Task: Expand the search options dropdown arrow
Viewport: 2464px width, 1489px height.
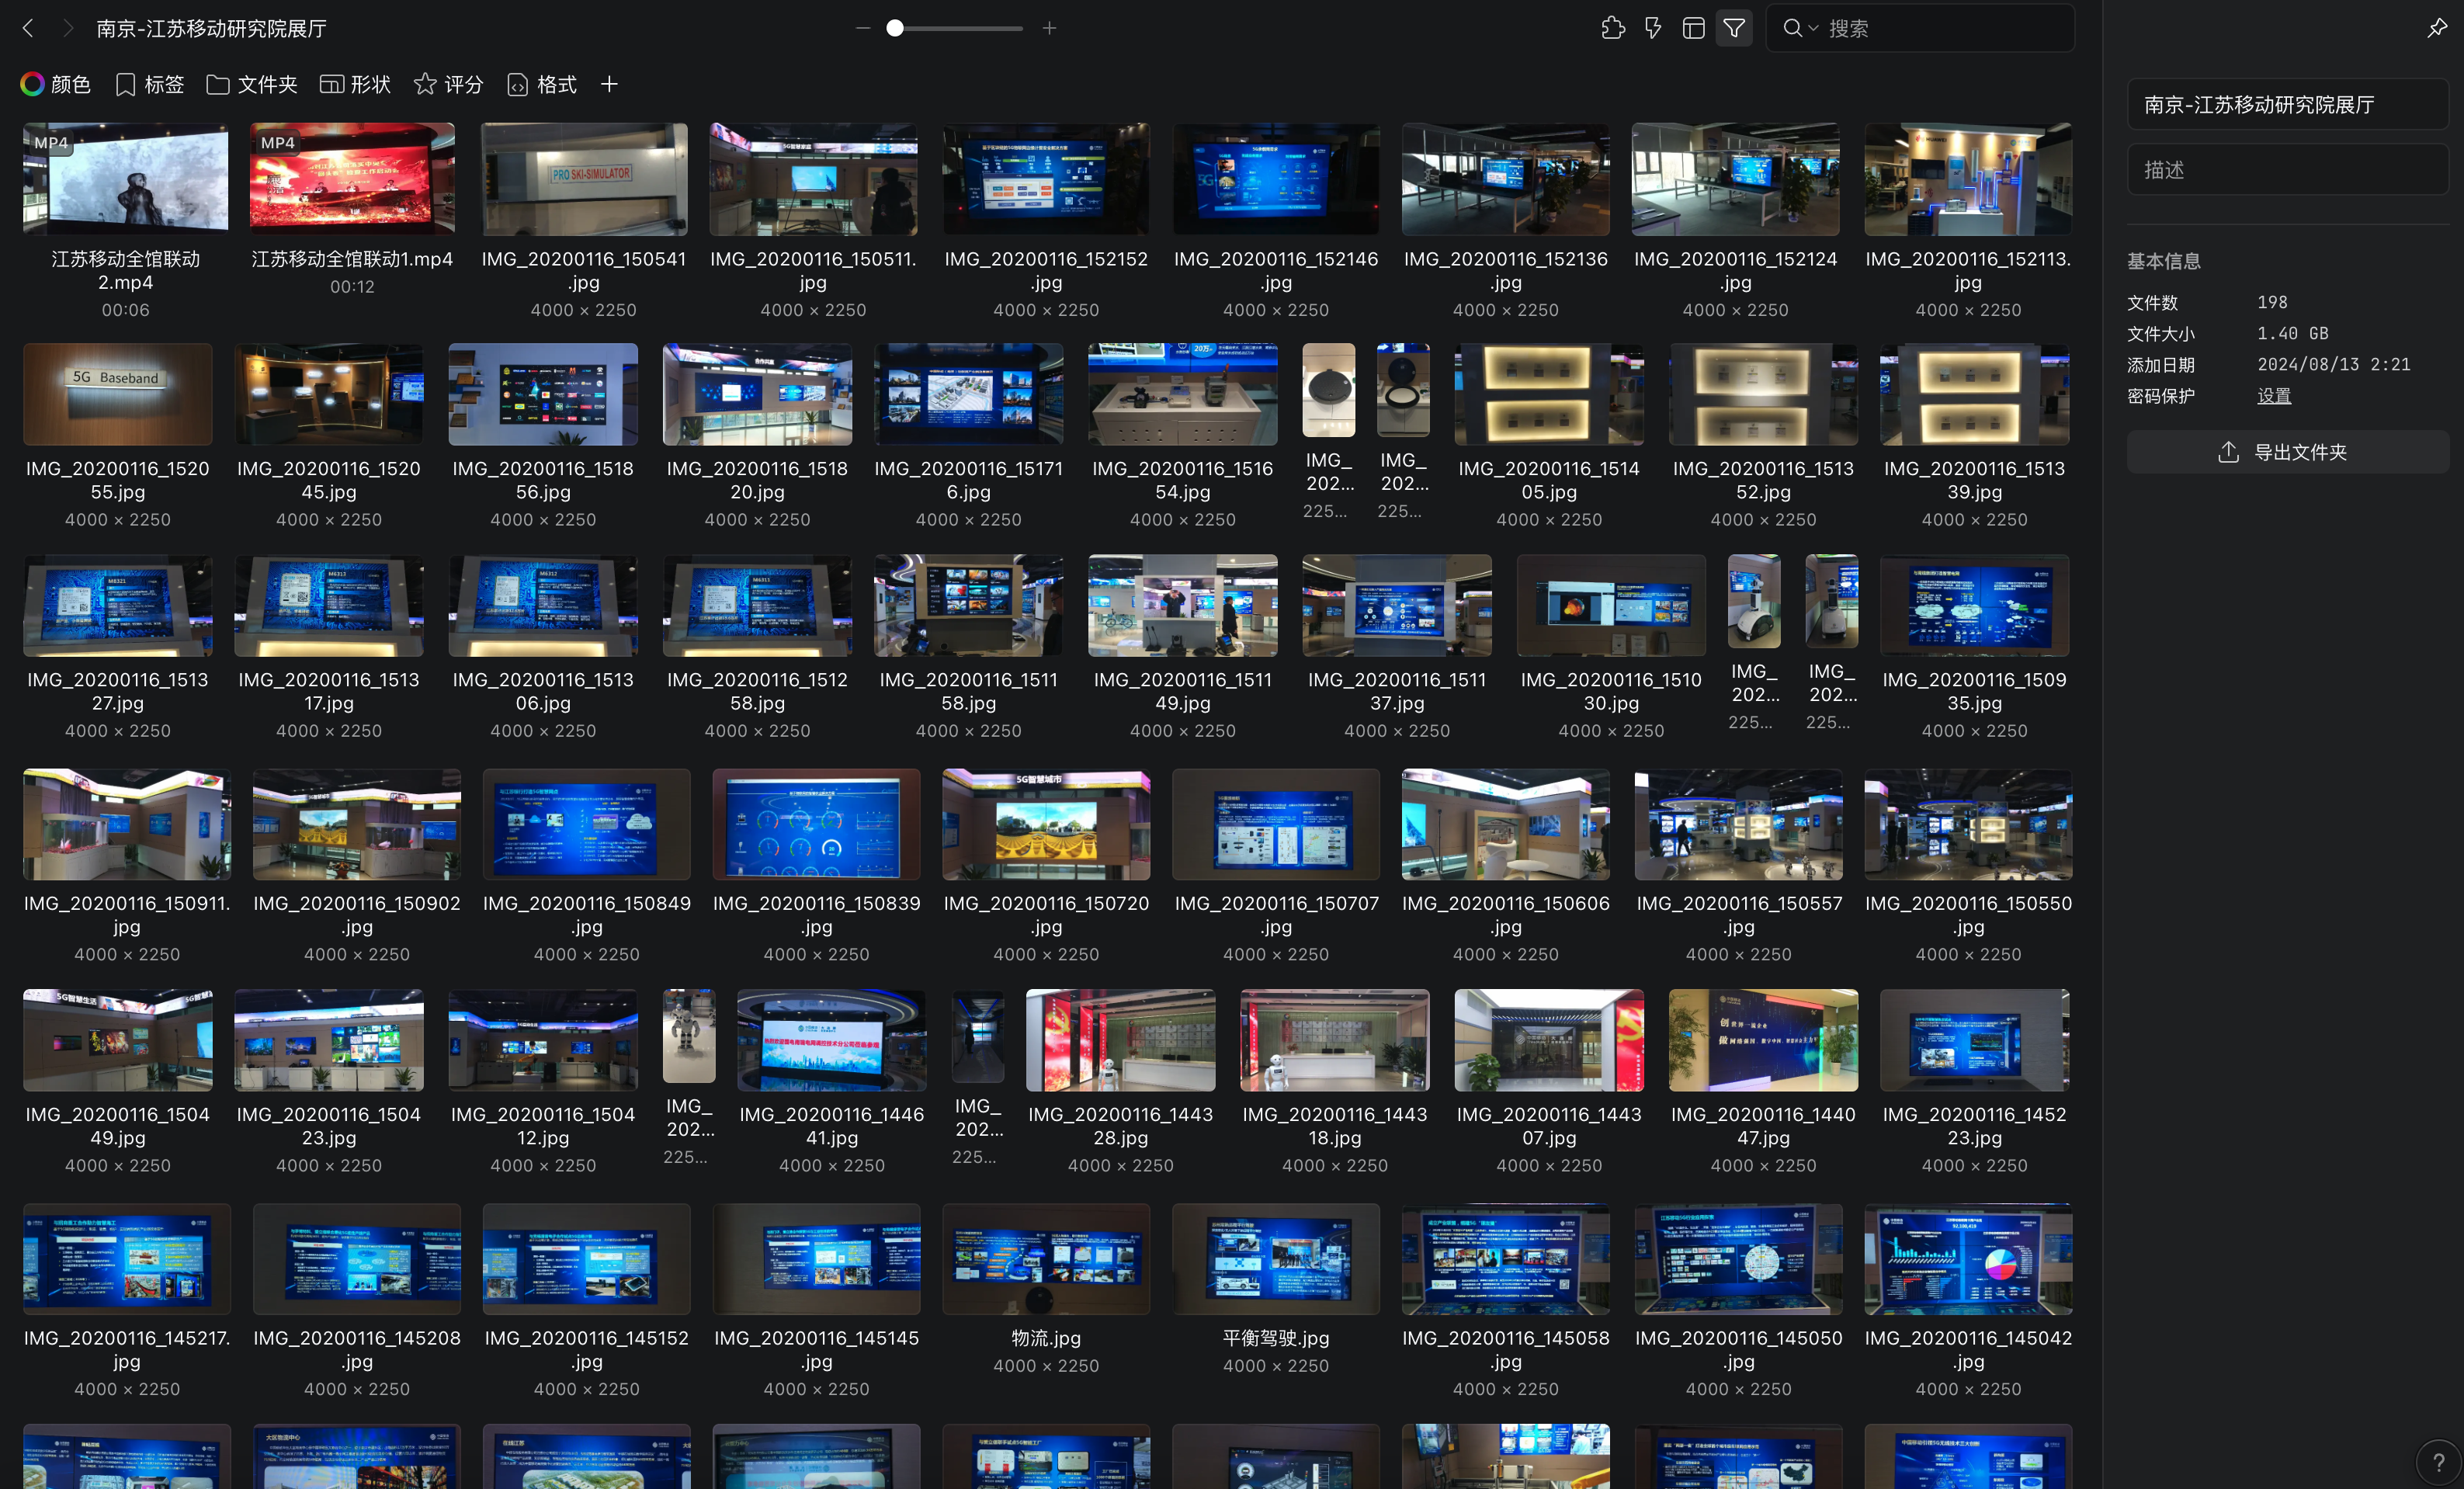Action: pos(1813,28)
